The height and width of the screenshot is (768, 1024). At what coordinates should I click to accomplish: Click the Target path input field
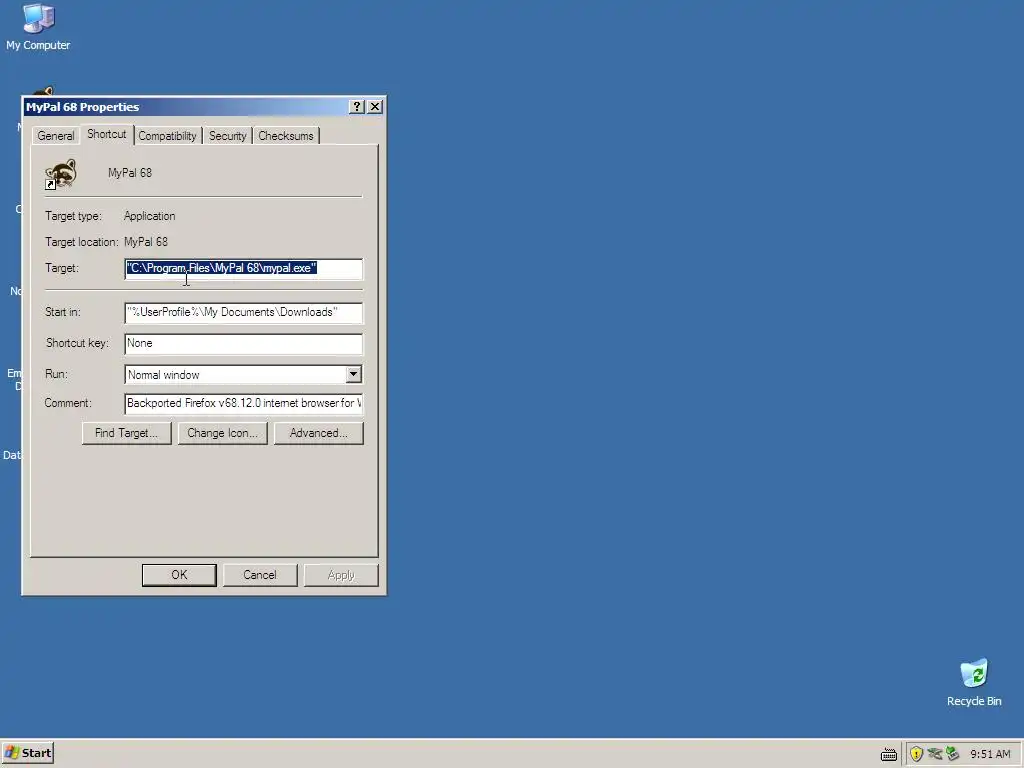coord(244,268)
